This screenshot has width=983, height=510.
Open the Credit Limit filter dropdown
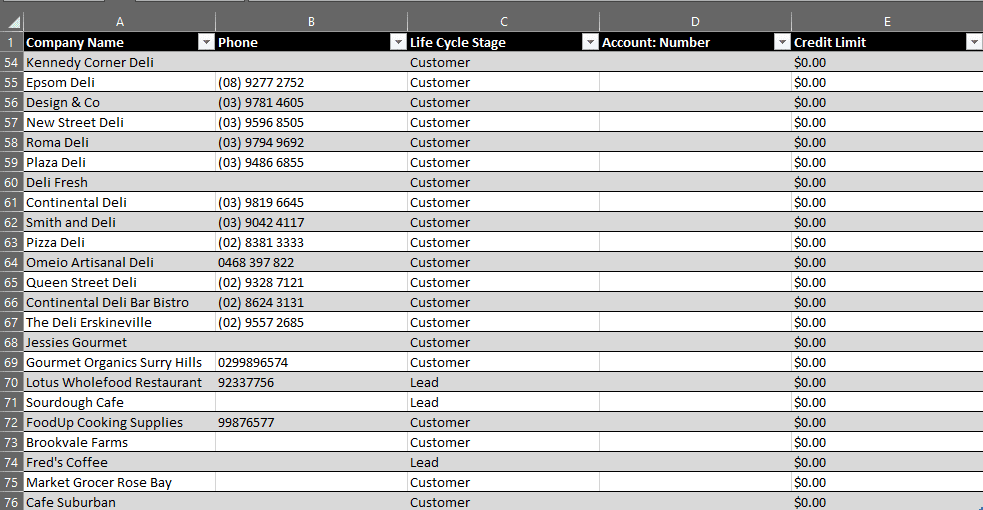point(974,42)
